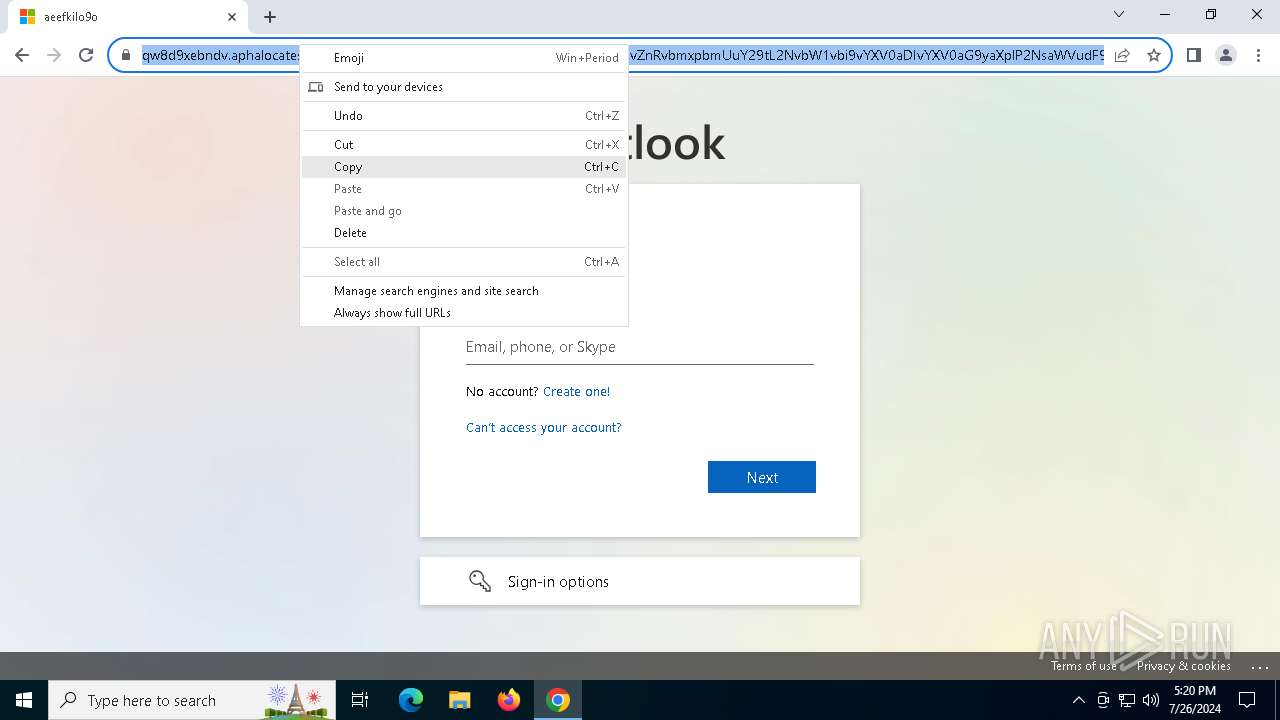Open Can't access your account? link

point(544,428)
